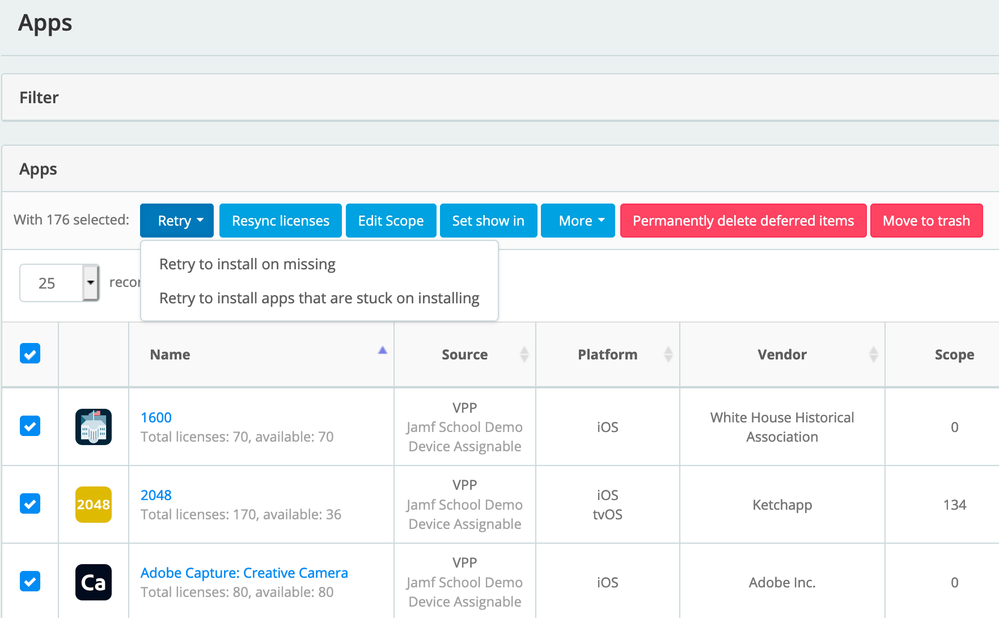
Task: Click the Vendor column header
Action: pos(782,354)
